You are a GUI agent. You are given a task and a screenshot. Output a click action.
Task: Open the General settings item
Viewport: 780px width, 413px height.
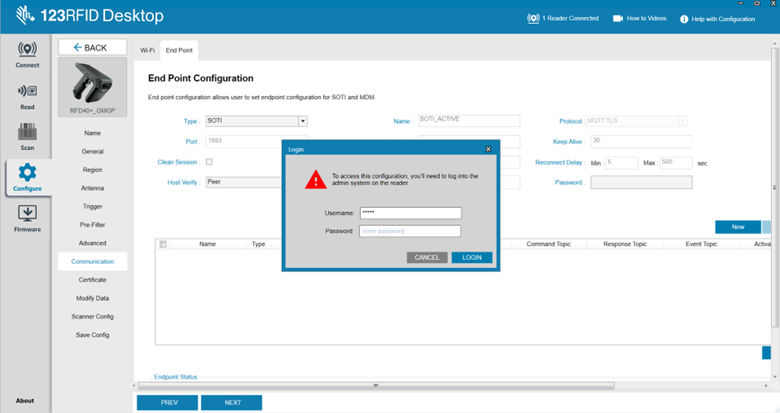coord(93,151)
